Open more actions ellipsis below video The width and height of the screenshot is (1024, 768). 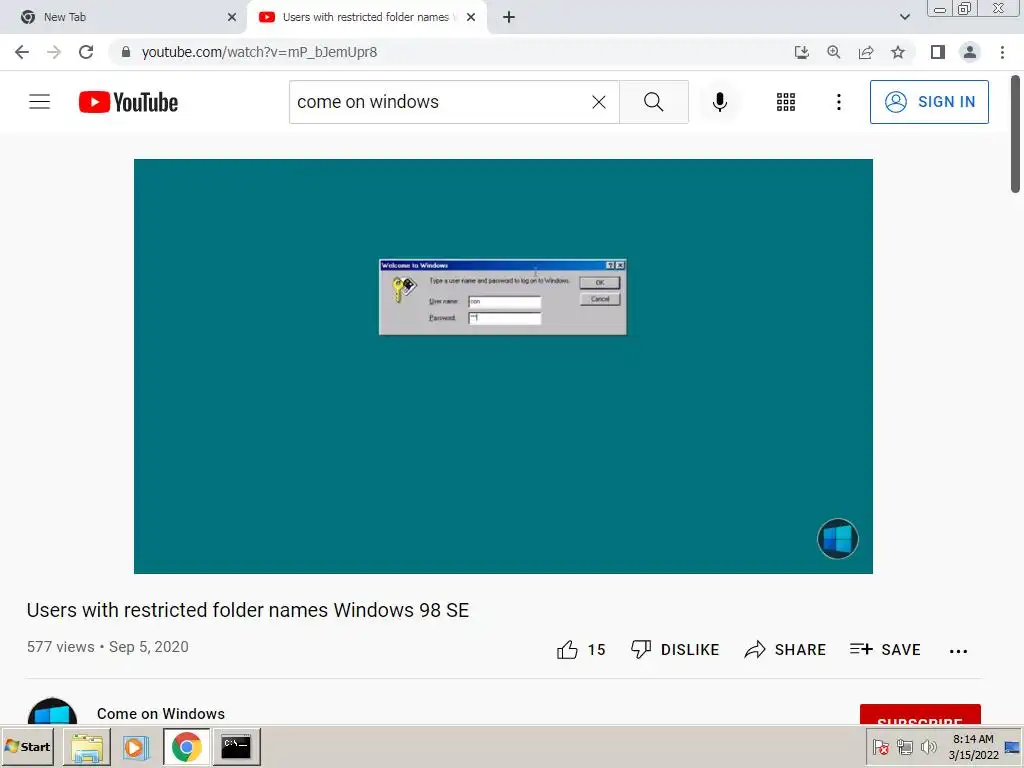pos(958,650)
